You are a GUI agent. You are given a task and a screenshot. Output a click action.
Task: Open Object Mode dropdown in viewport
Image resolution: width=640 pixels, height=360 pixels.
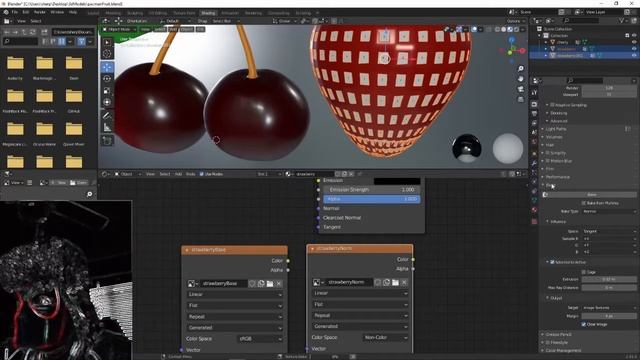click(119, 29)
